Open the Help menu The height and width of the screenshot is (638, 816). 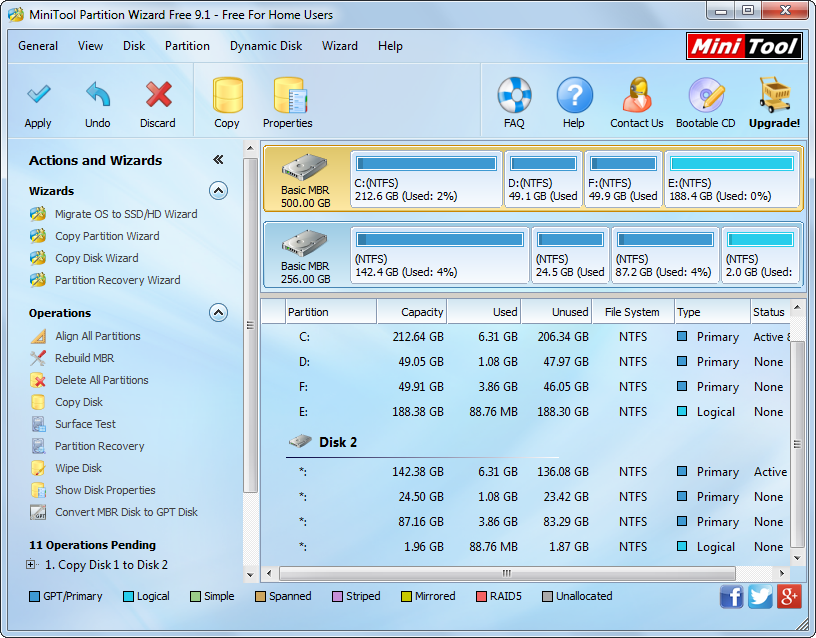pos(390,46)
